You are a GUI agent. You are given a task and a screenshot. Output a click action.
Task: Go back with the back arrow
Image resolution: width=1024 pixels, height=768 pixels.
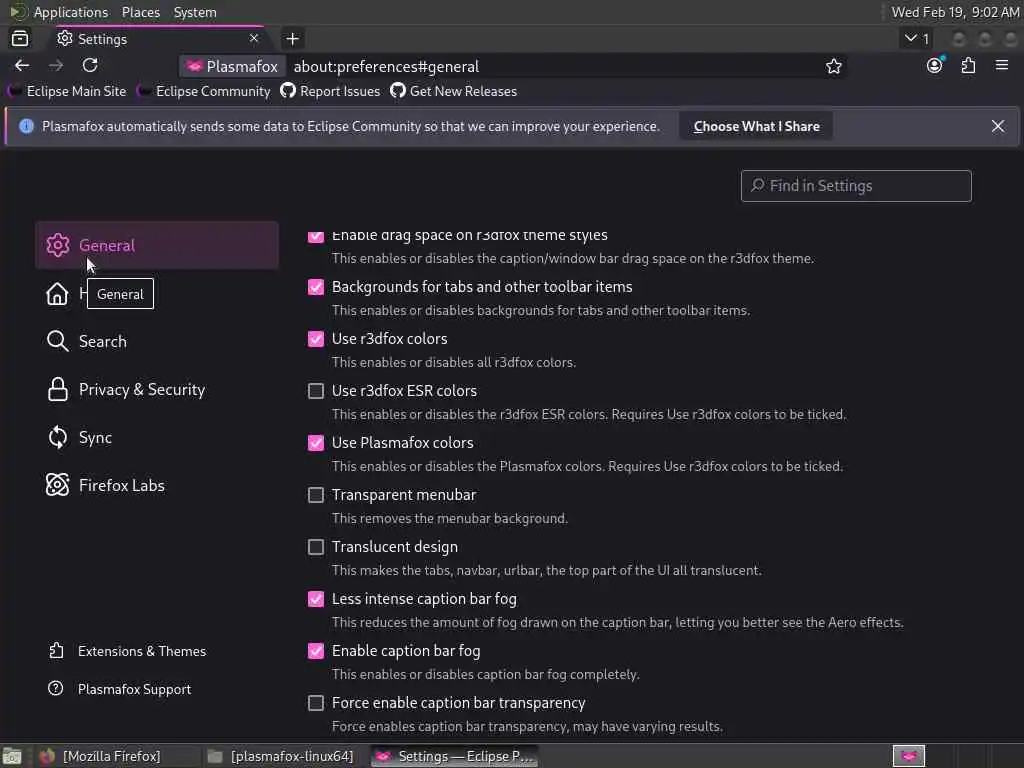point(22,65)
